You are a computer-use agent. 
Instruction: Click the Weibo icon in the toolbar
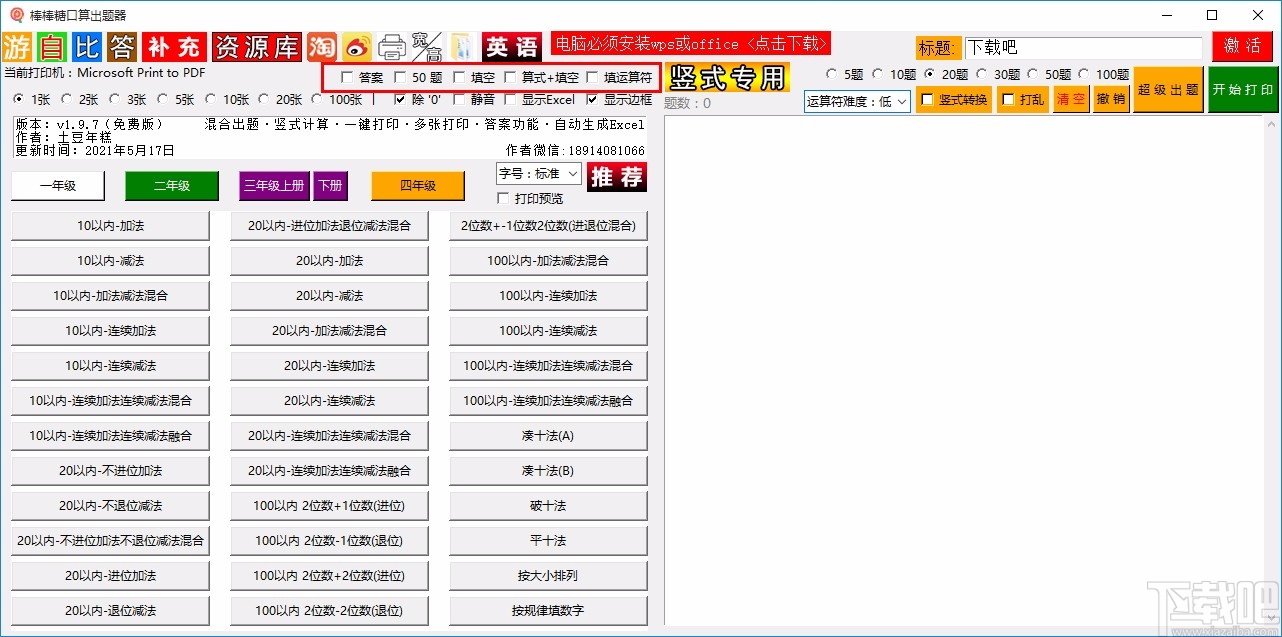pyautogui.click(x=359, y=45)
